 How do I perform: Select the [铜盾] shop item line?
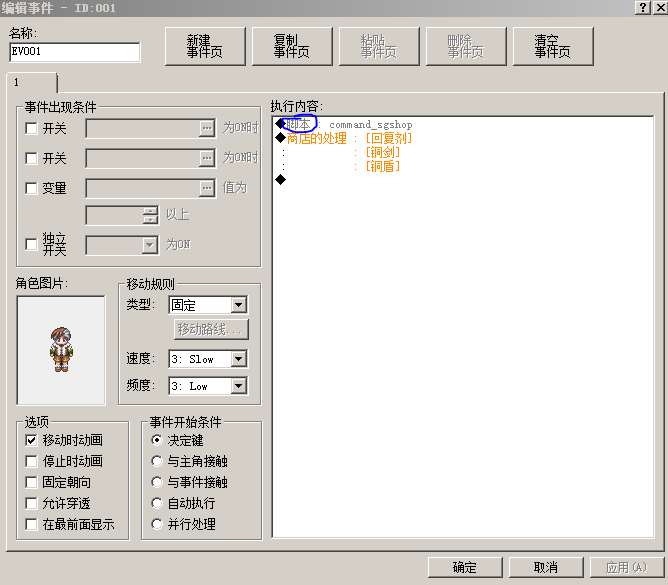pos(463,166)
